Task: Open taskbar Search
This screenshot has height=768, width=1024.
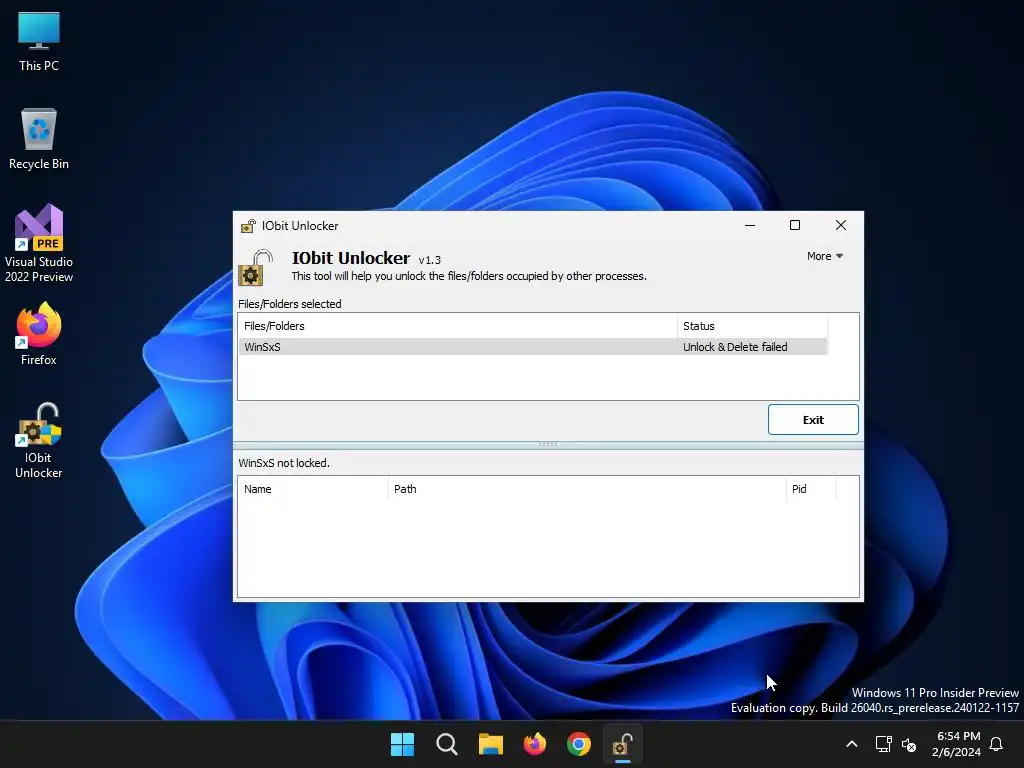Action: click(x=447, y=744)
